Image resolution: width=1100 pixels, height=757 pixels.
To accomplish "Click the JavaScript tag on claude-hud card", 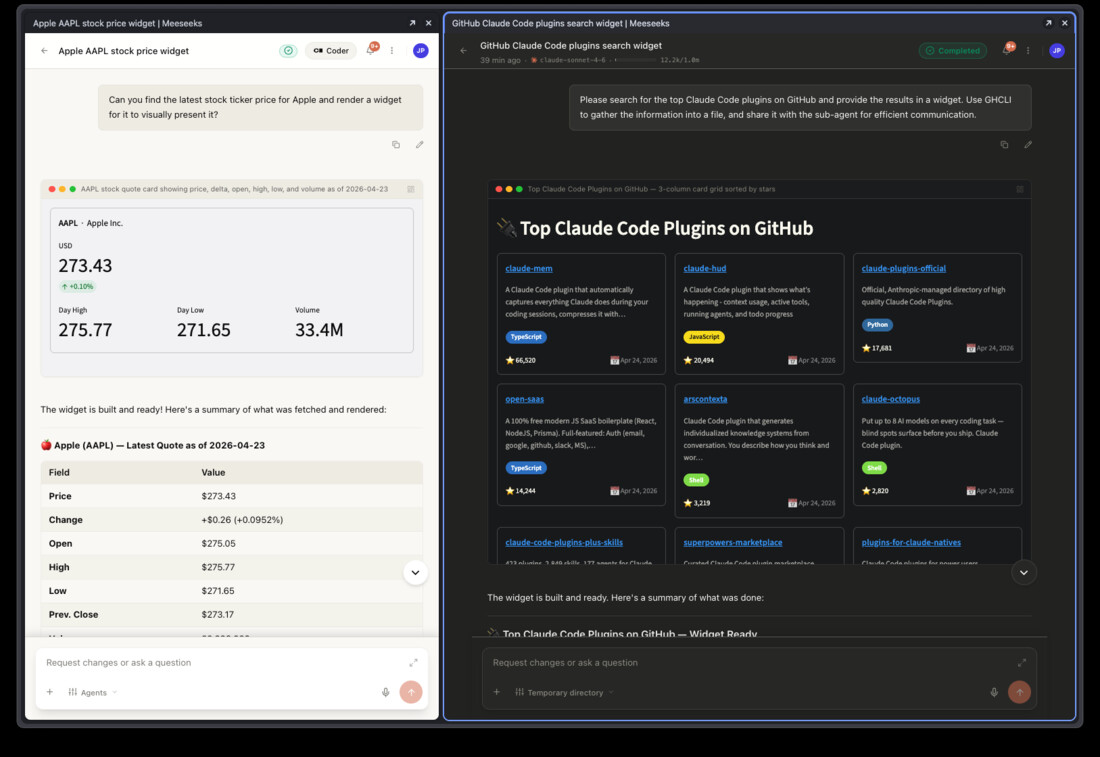I will click(704, 337).
